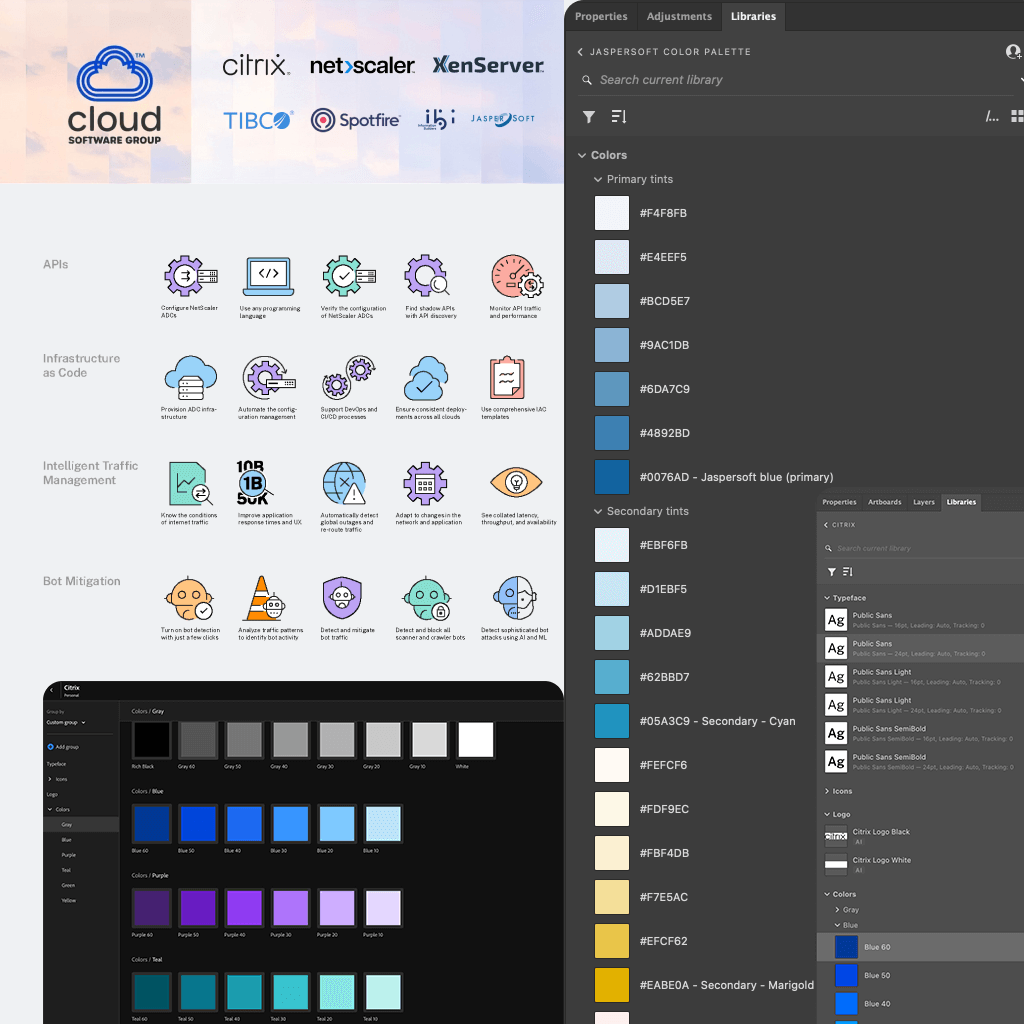
Task: Click the 'Use comprehensive IAC templates' clipboard icon
Action: tap(507, 377)
